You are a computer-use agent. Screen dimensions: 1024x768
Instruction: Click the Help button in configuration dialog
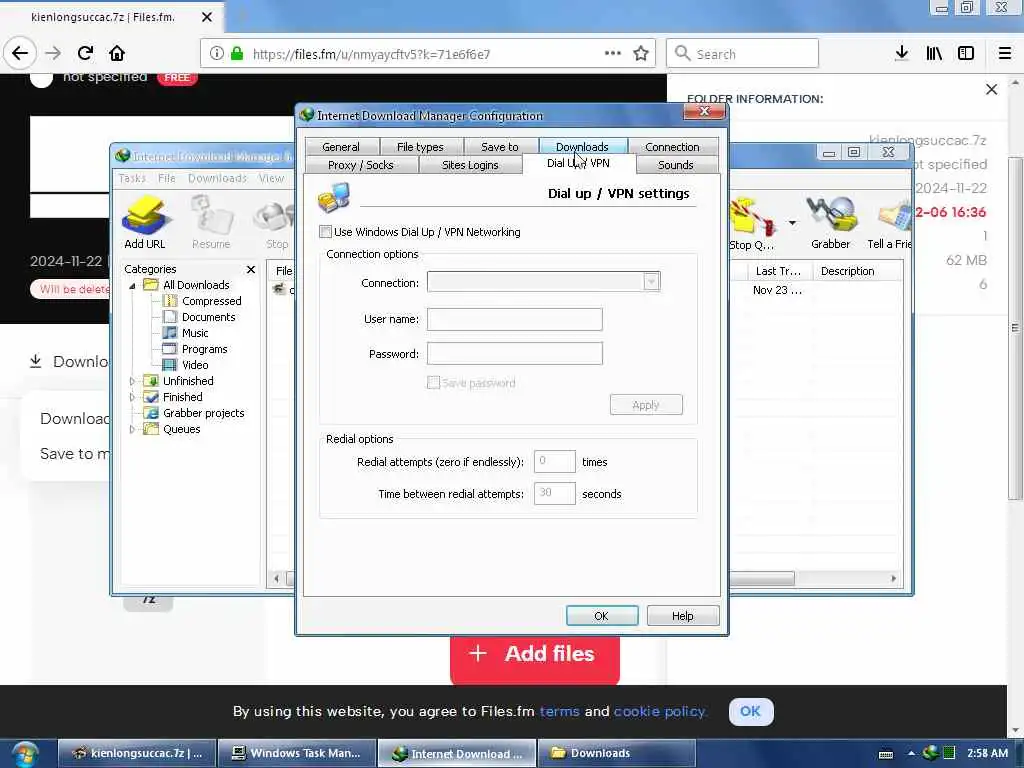pyautogui.click(x=682, y=616)
